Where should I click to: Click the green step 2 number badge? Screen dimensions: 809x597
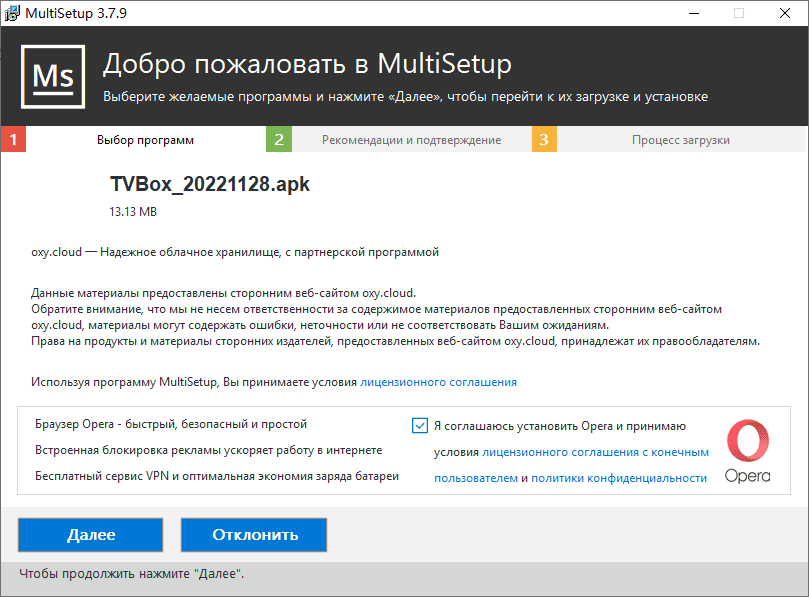coord(279,140)
